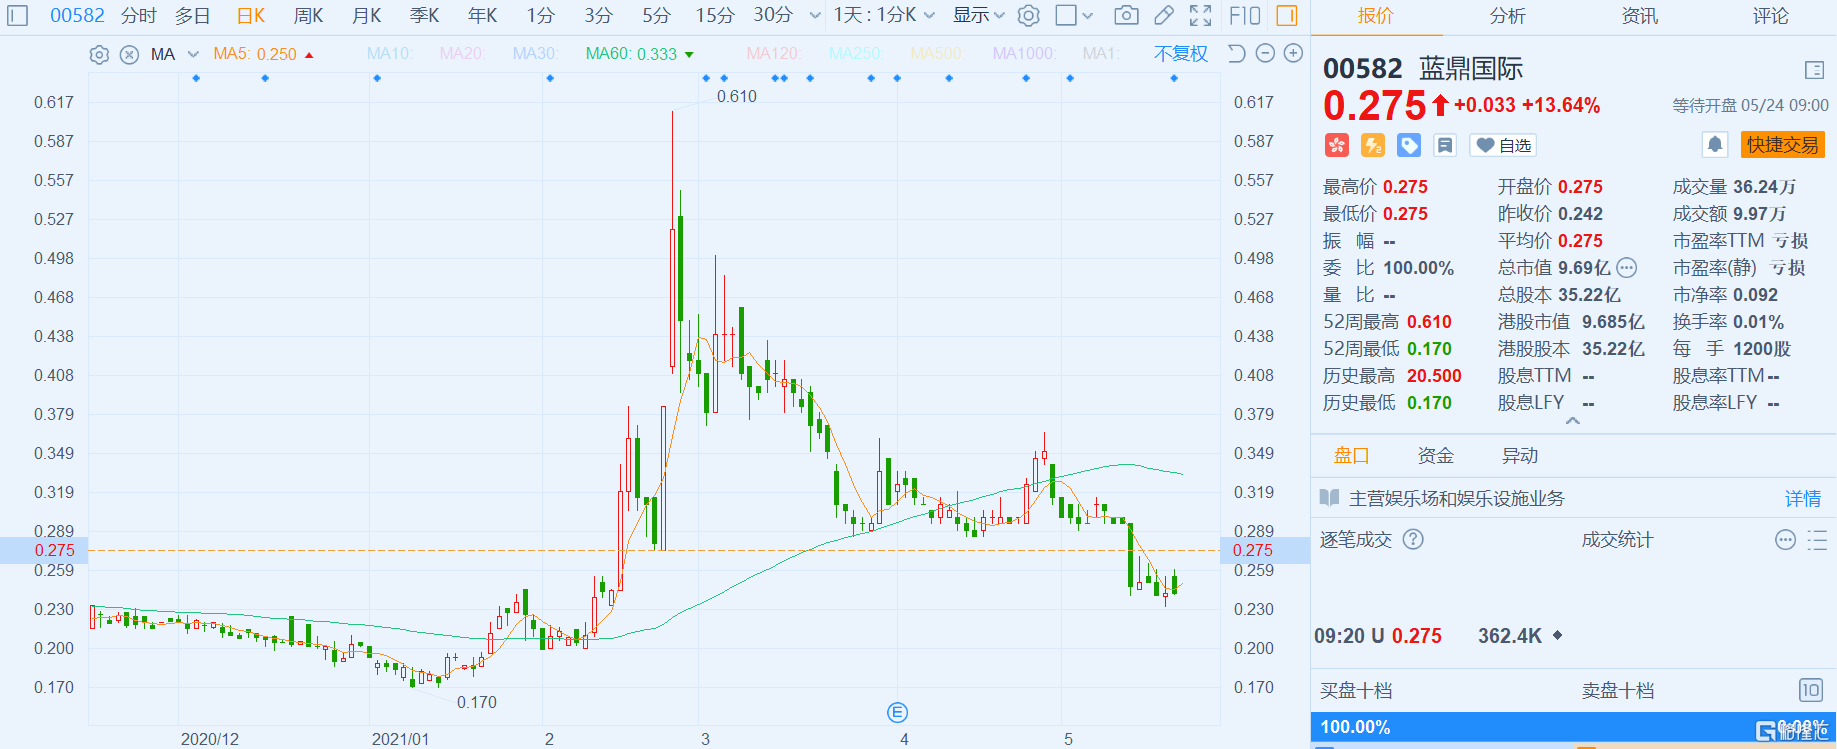Toggle the left sidebar panel
Viewport: 1837px width, 749px height.
pyautogui.click(x=18, y=15)
